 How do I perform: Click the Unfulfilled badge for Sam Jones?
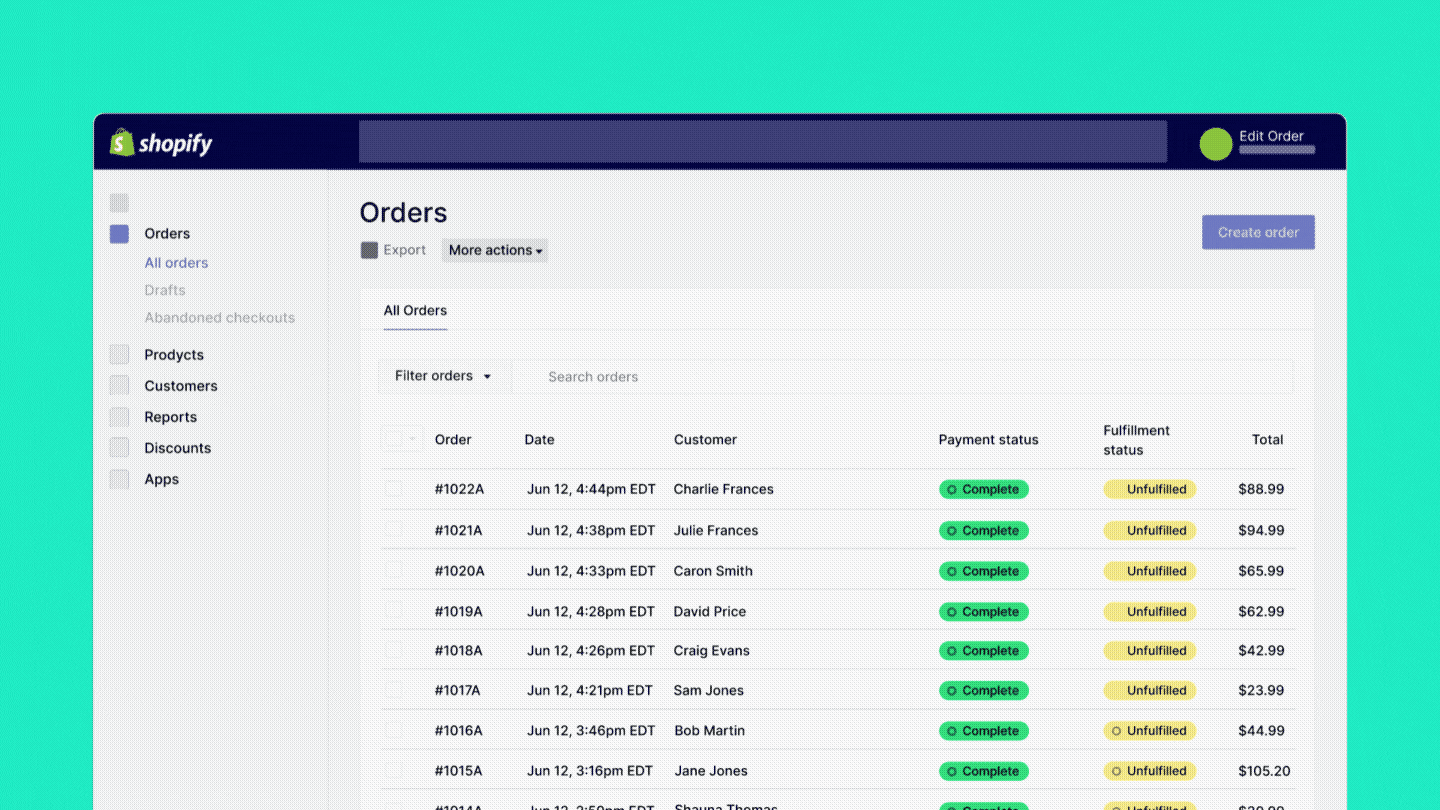pos(1149,691)
